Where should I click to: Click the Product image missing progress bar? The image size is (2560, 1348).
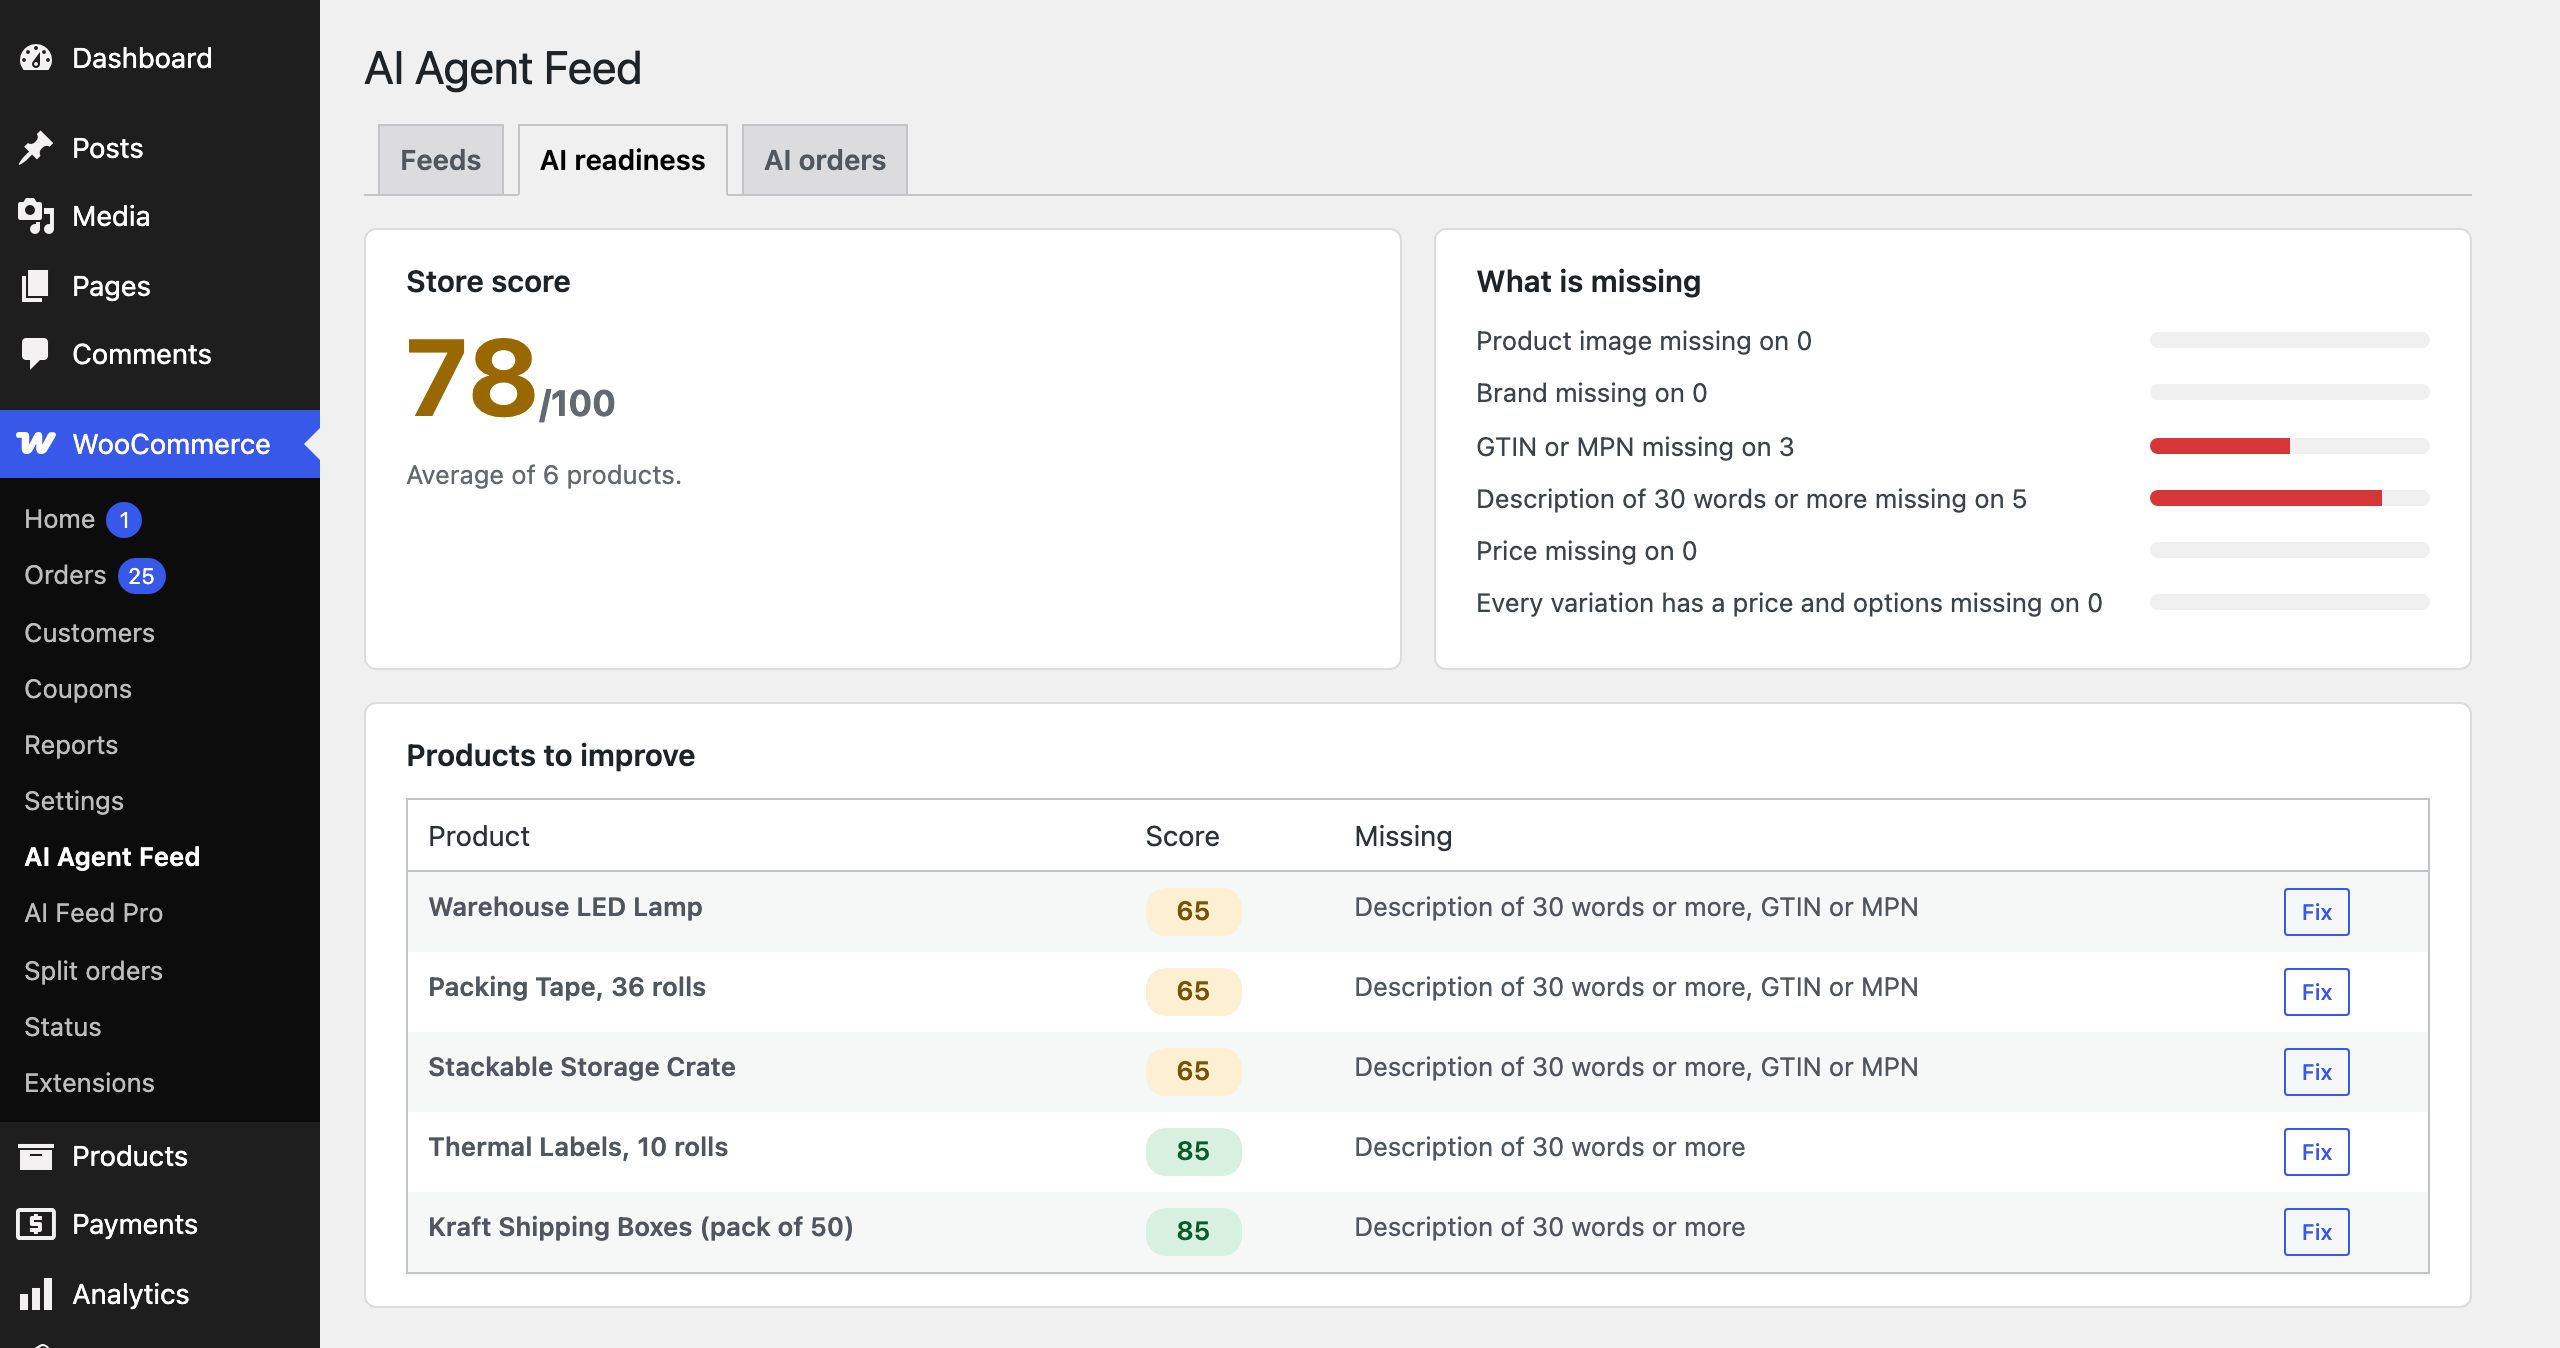pyautogui.click(x=2290, y=340)
